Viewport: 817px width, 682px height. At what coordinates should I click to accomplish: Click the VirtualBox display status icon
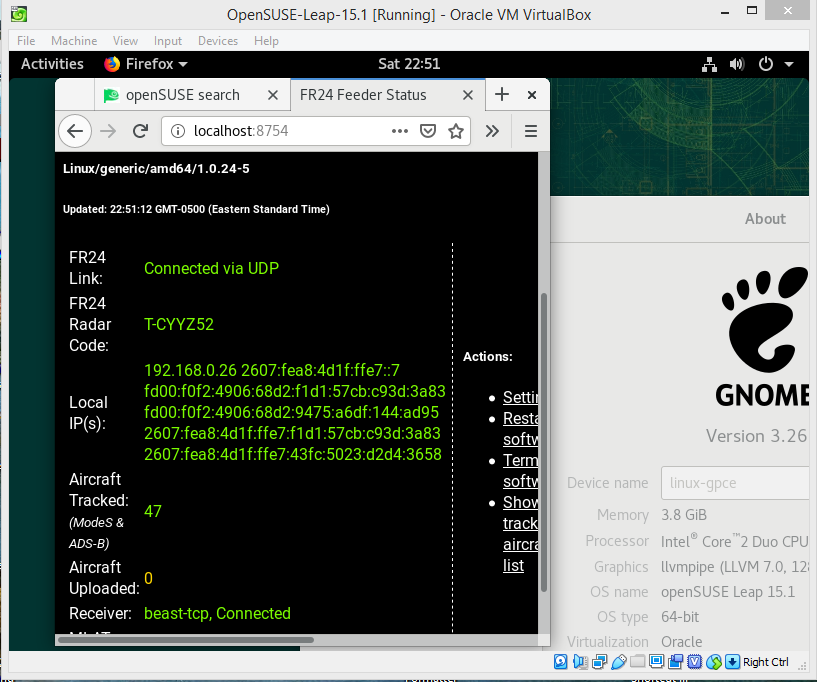(x=657, y=662)
